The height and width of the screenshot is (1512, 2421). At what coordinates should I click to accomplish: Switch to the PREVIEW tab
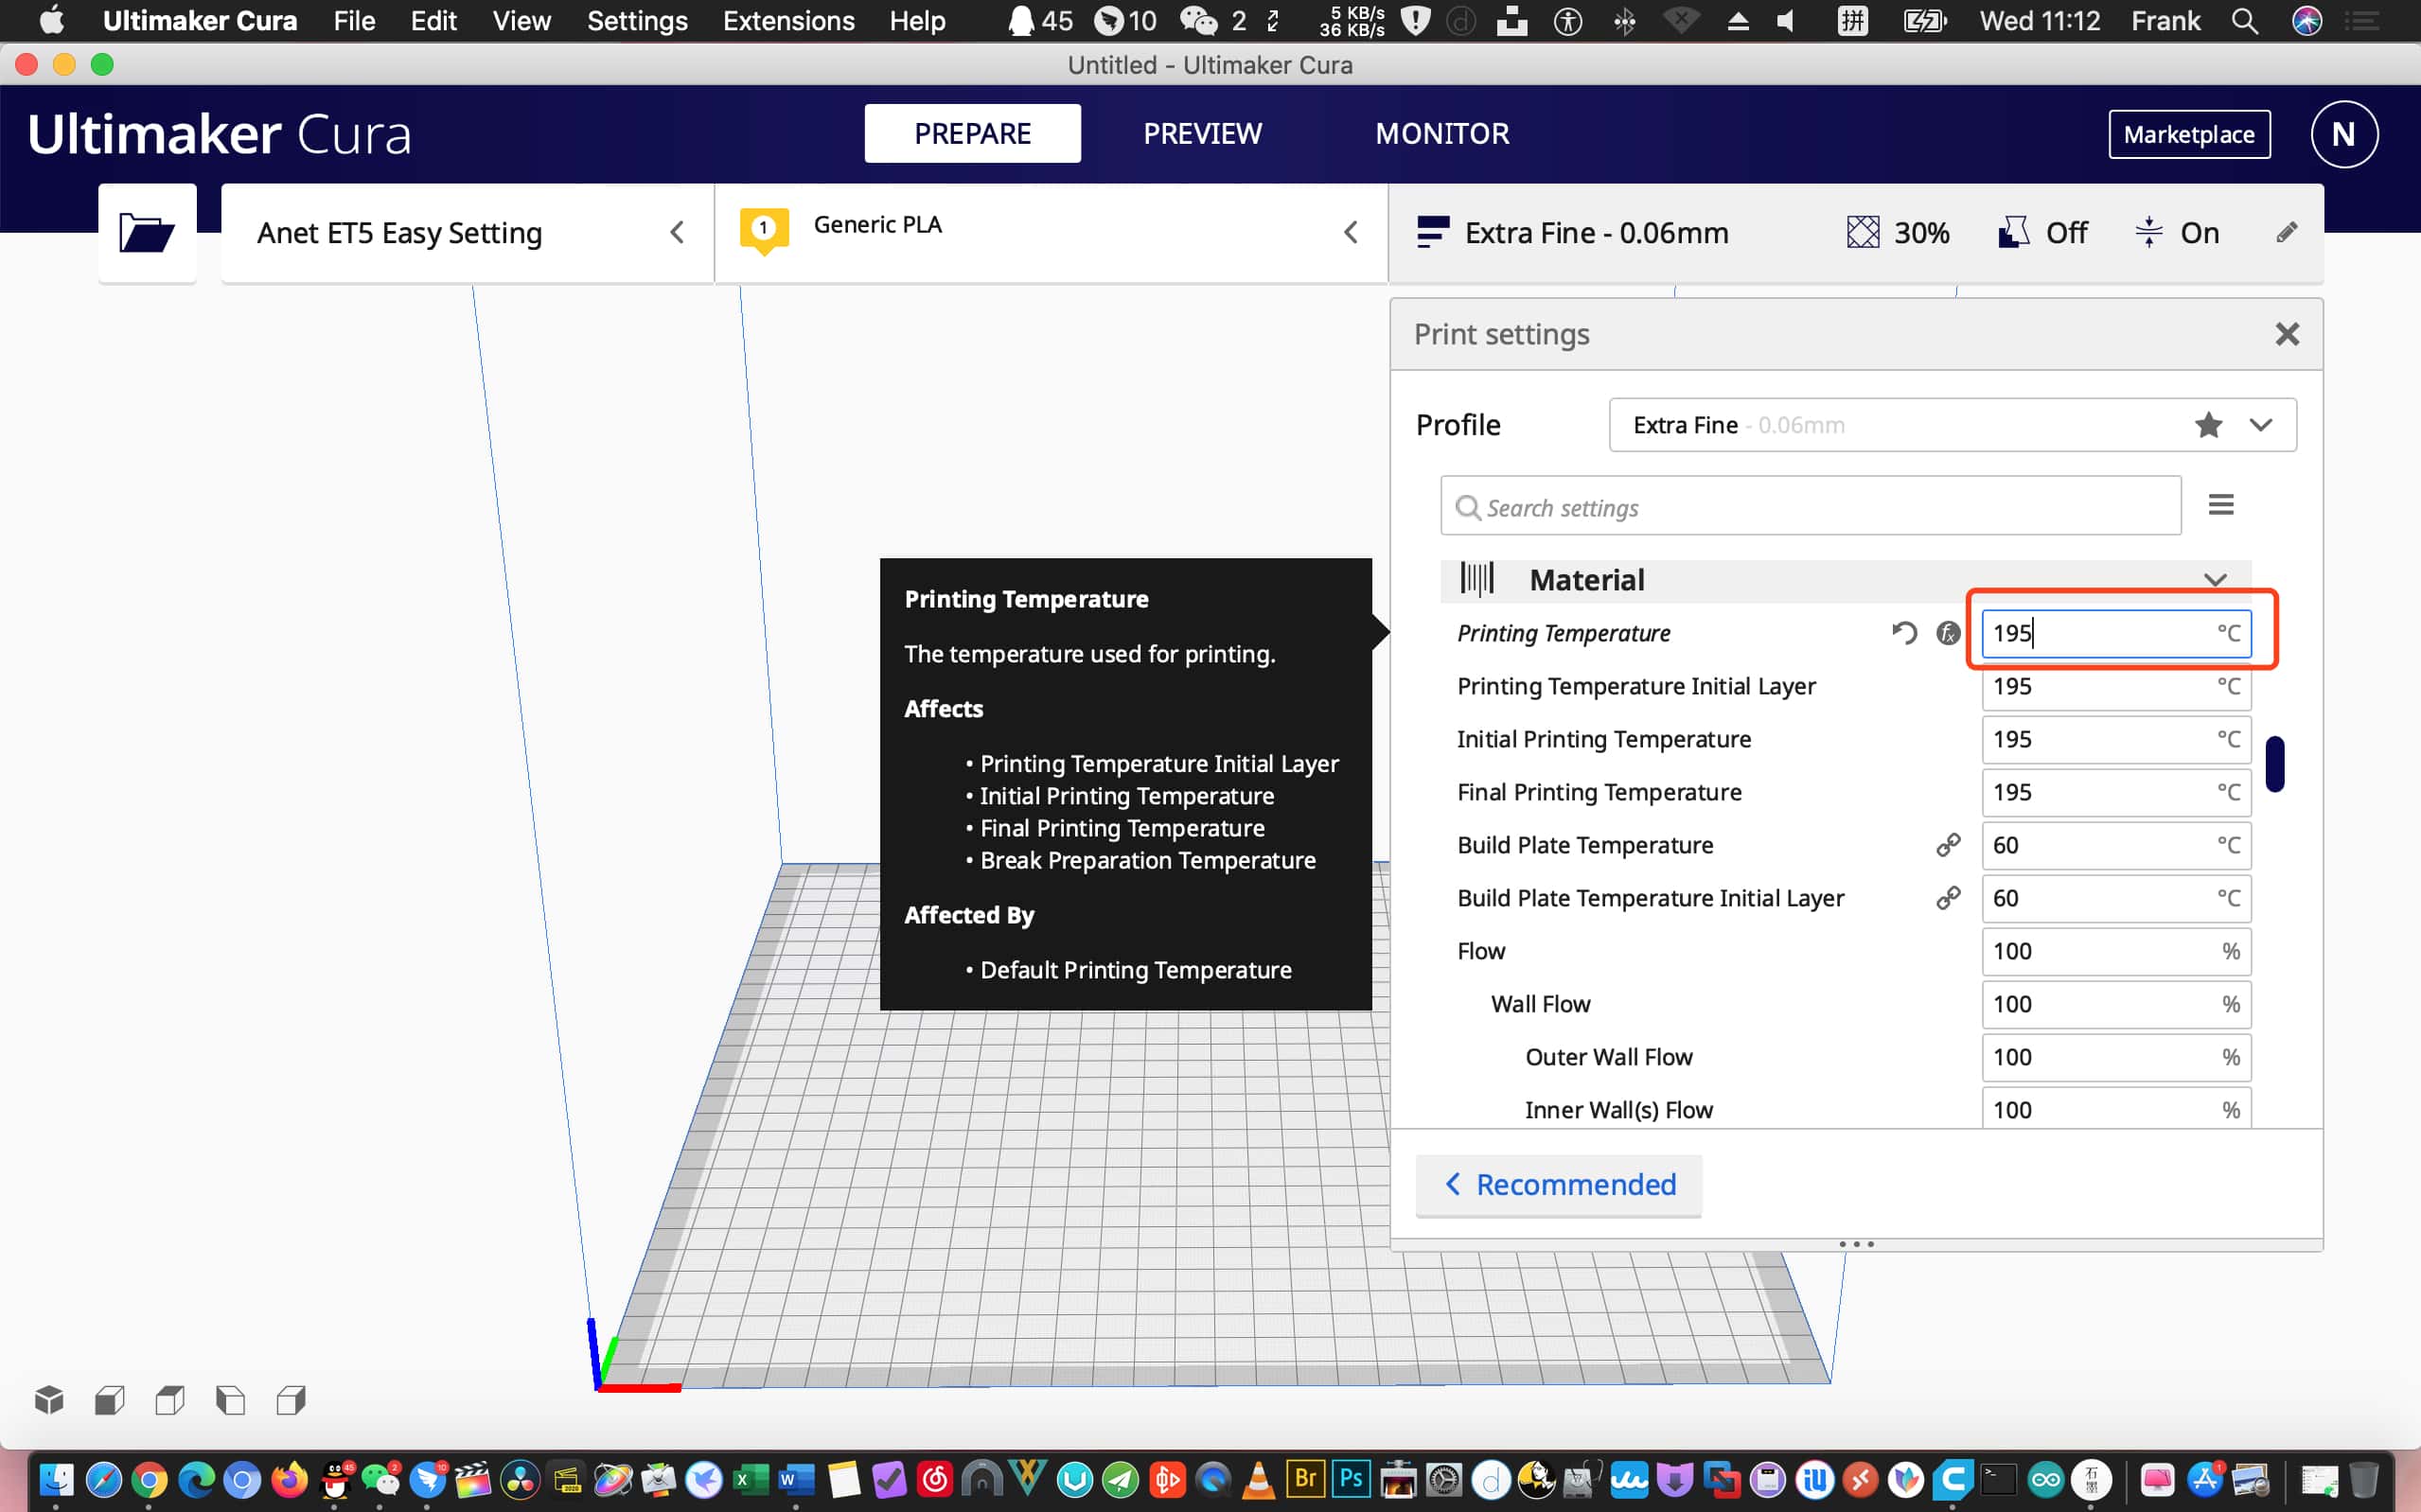(1202, 134)
